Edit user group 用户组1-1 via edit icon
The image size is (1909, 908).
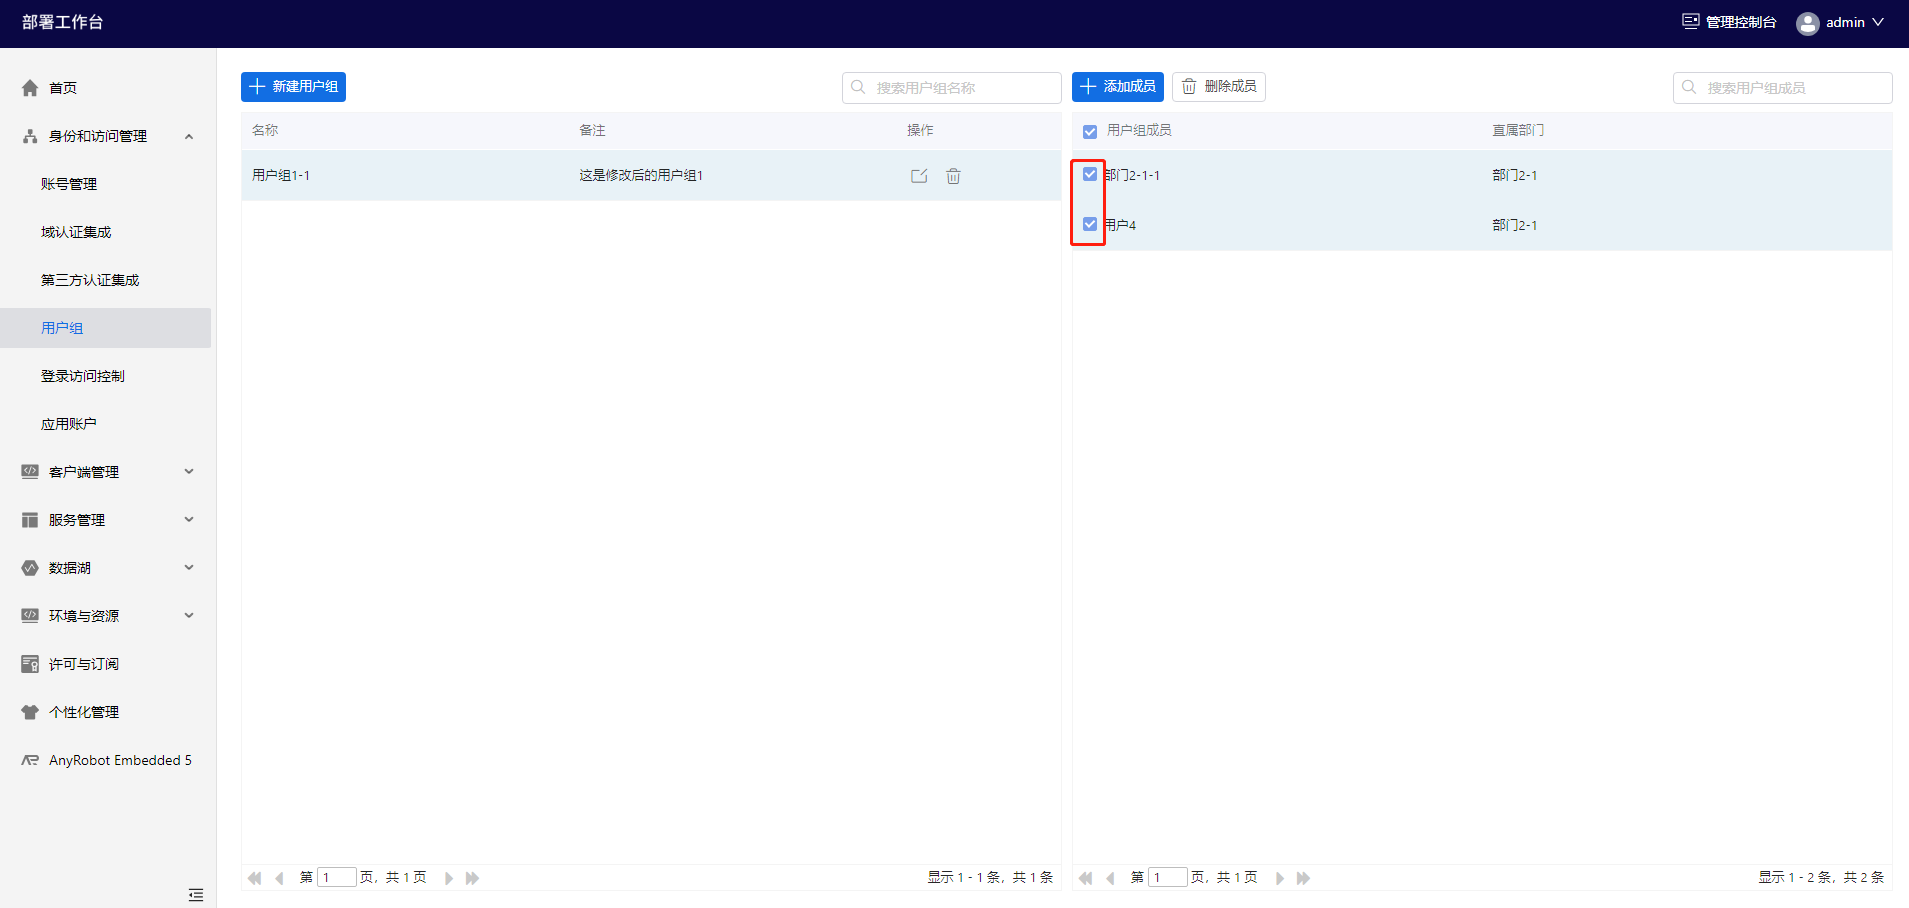(x=919, y=176)
